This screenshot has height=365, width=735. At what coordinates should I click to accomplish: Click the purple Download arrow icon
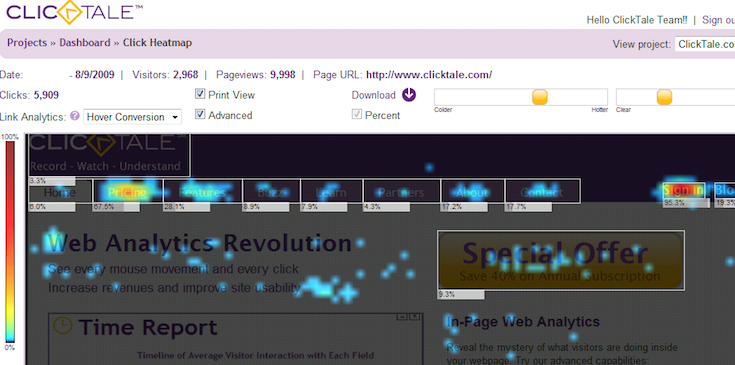pos(409,95)
